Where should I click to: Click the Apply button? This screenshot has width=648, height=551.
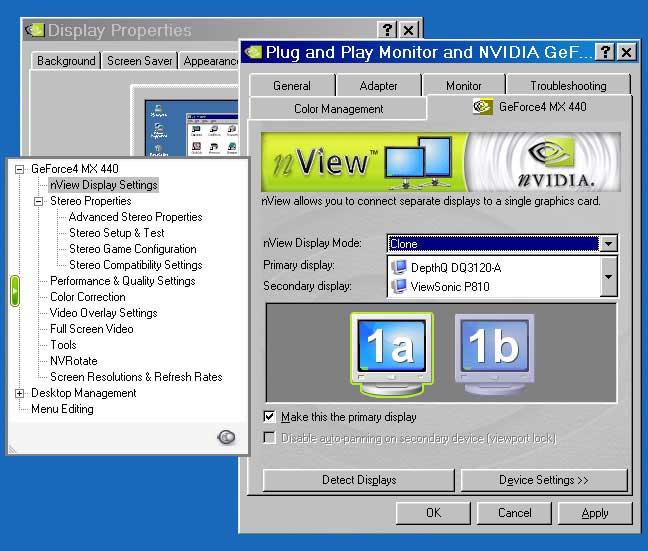(595, 513)
